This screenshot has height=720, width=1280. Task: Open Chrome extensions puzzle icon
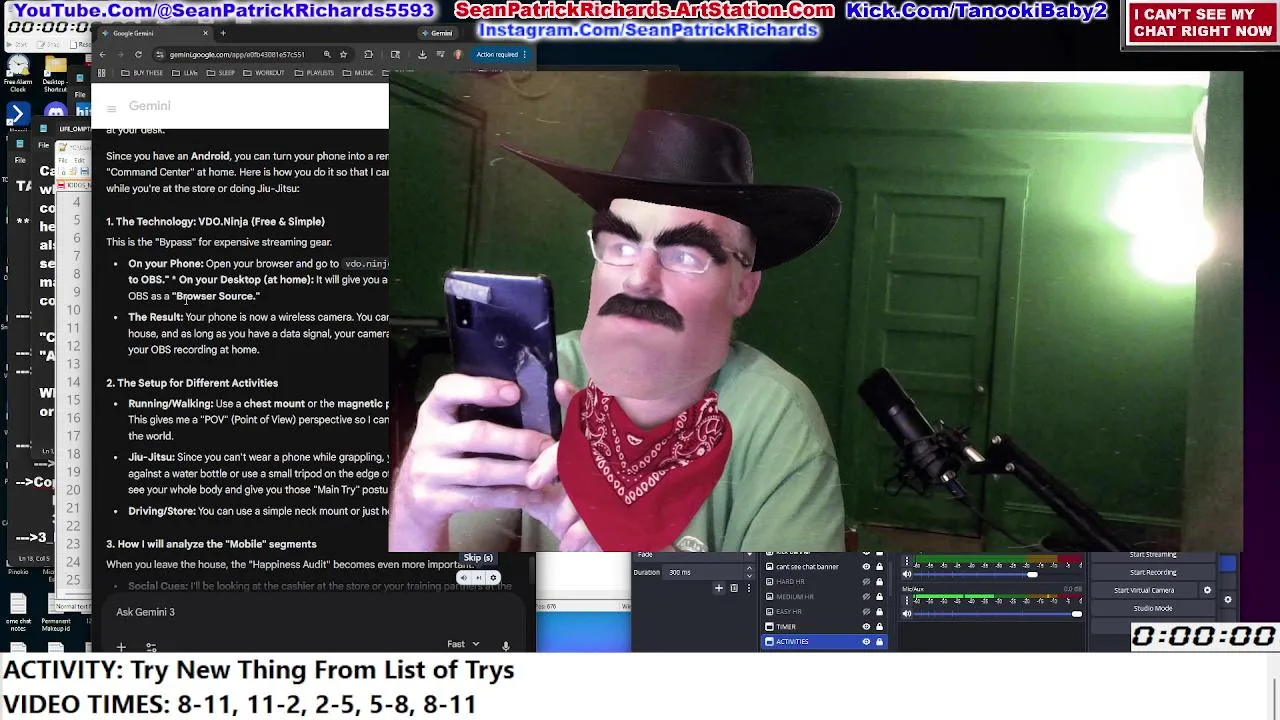[368, 54]
